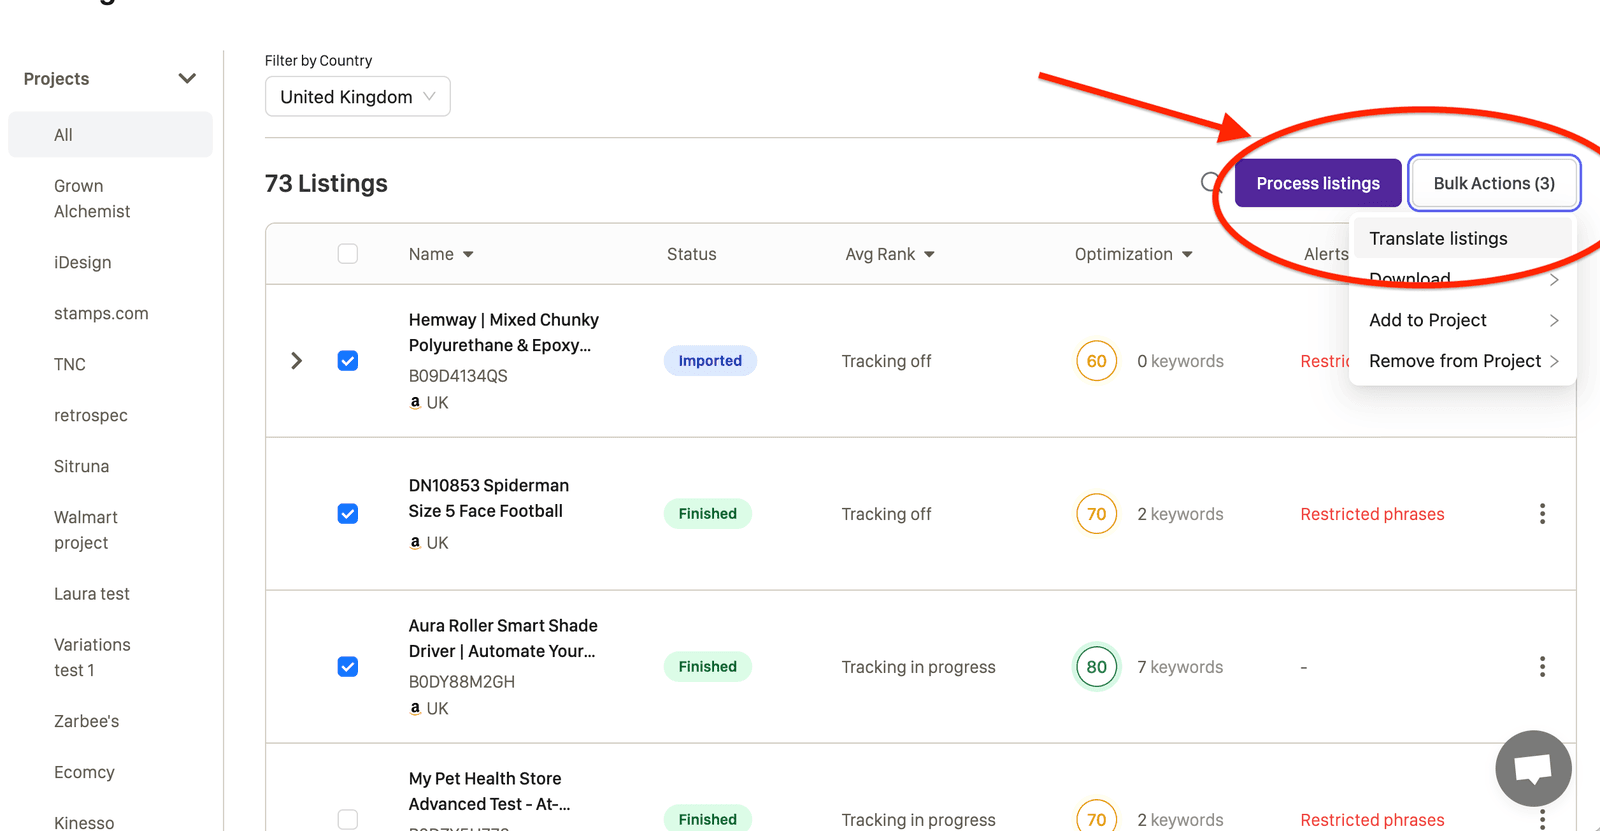Select stamps.com project
This screenshot has width=1600, height=831.
click(101, 314)
